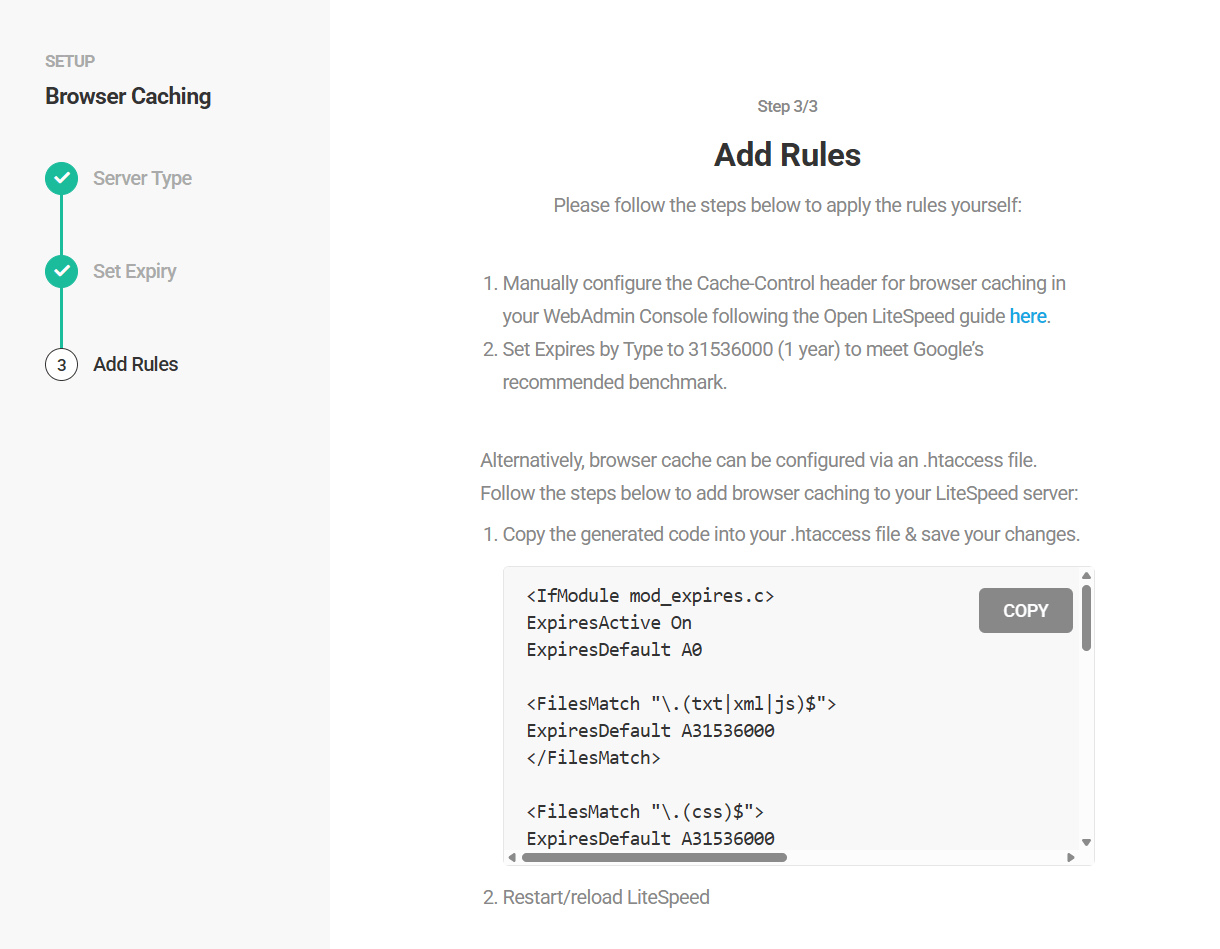Click the code box scroll right arrow
Viewport: 1220px width, 949px height.
pyautogui.click(x=1071, y=857)
